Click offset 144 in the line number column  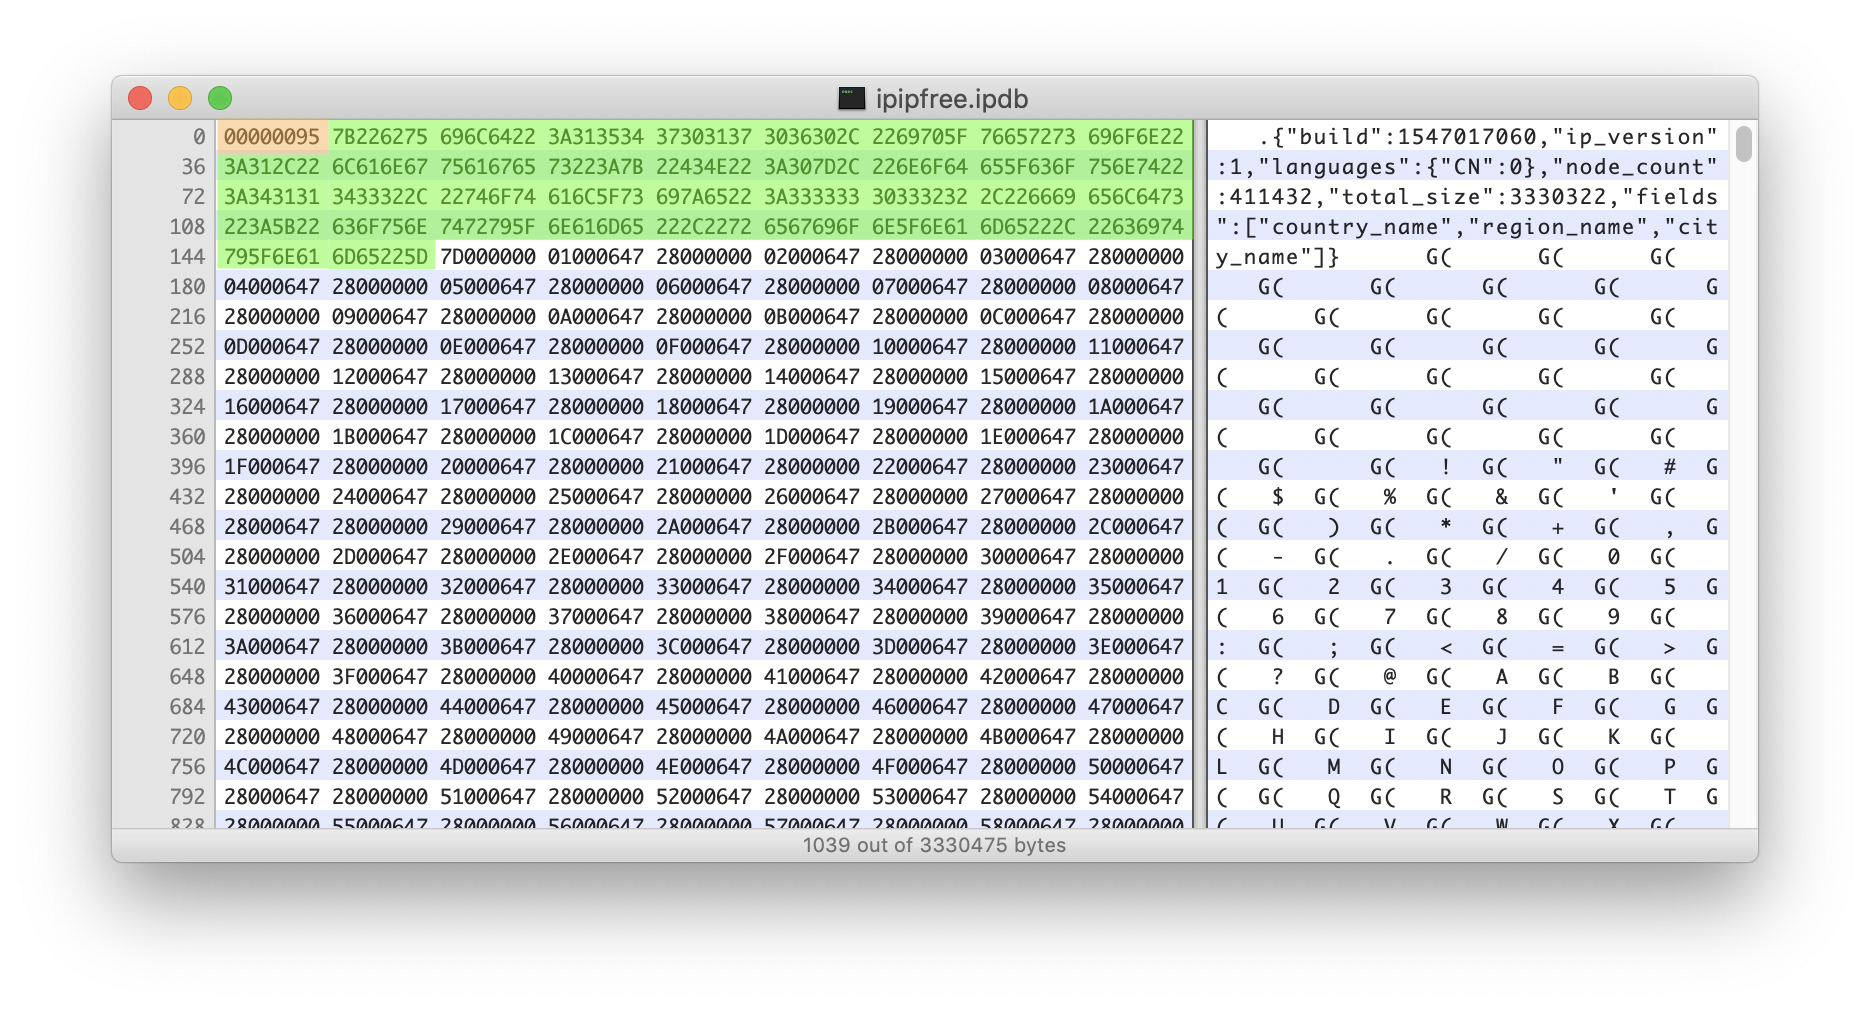coord(187,257)
